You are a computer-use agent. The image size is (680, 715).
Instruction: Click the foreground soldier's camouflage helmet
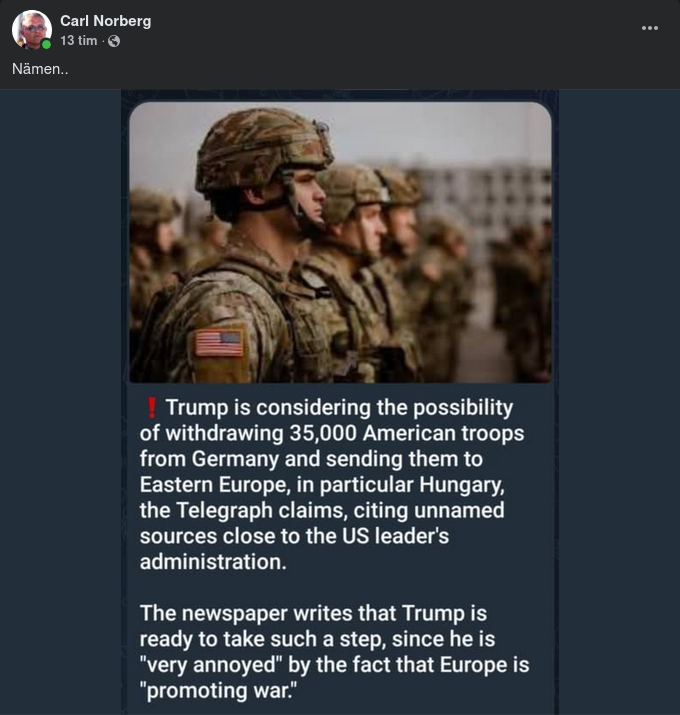point(260,148)
